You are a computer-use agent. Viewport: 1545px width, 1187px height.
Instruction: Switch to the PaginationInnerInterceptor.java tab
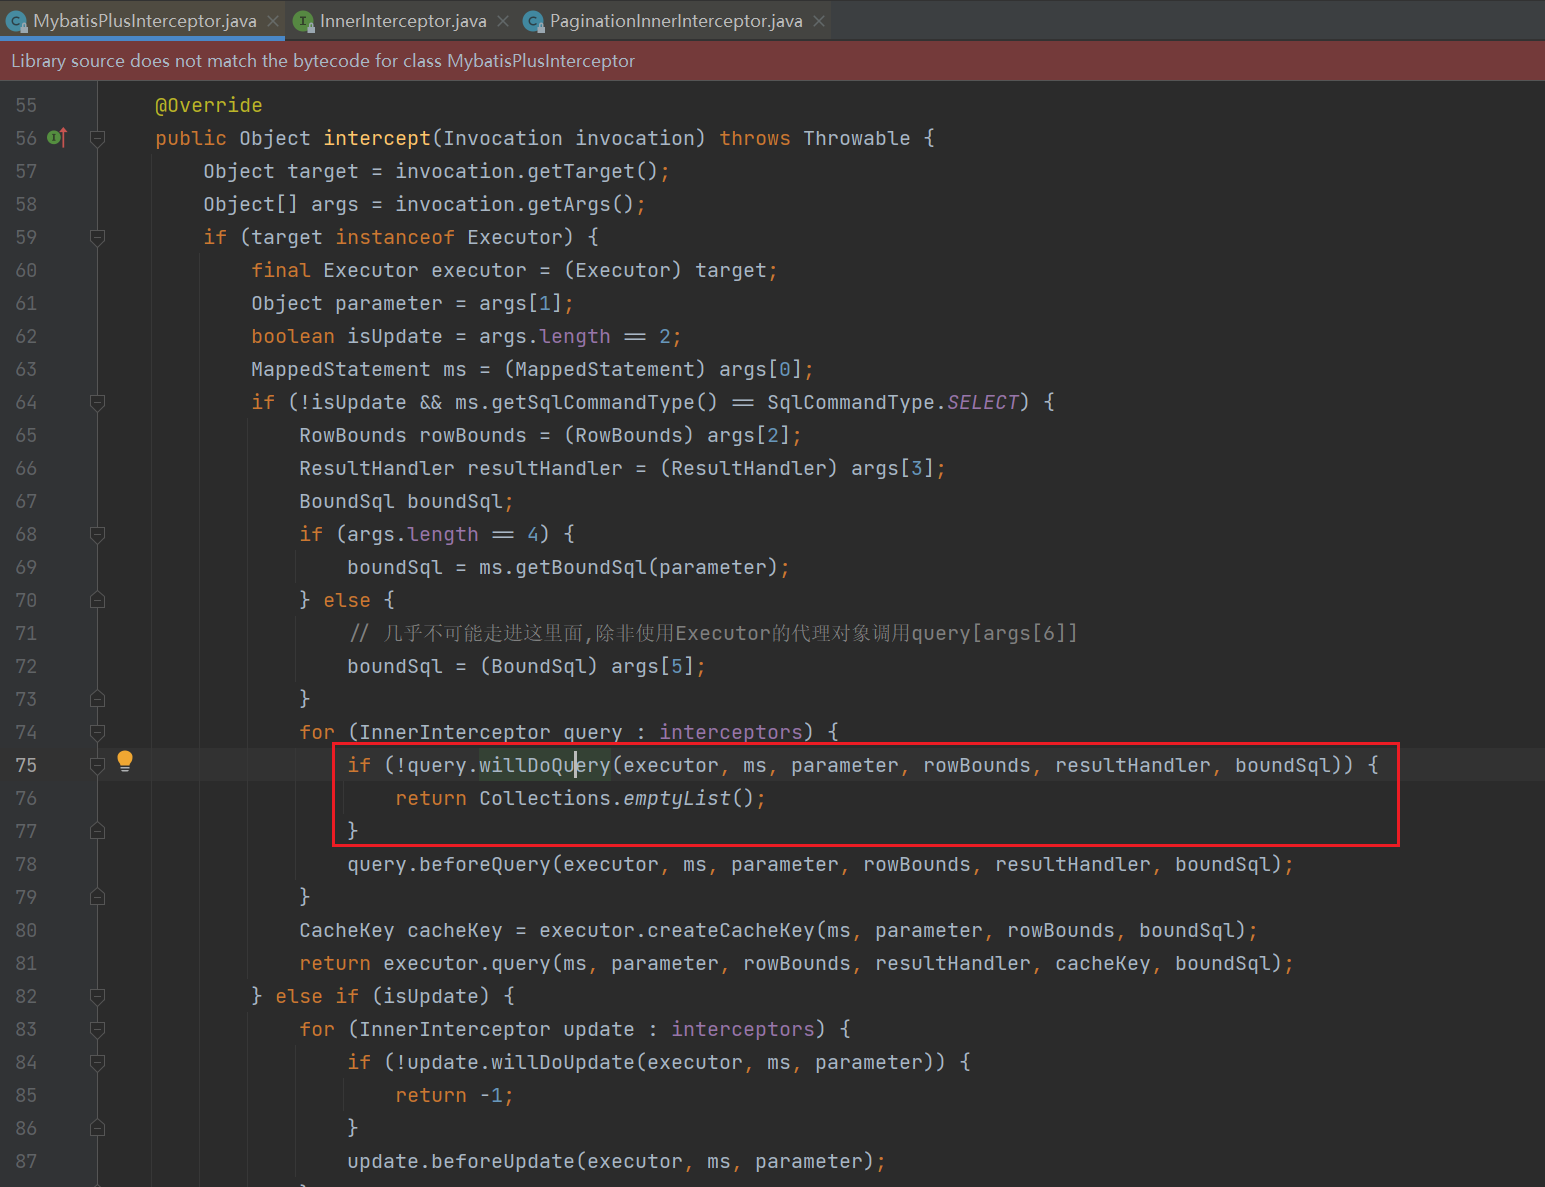[x=675, y=21]
